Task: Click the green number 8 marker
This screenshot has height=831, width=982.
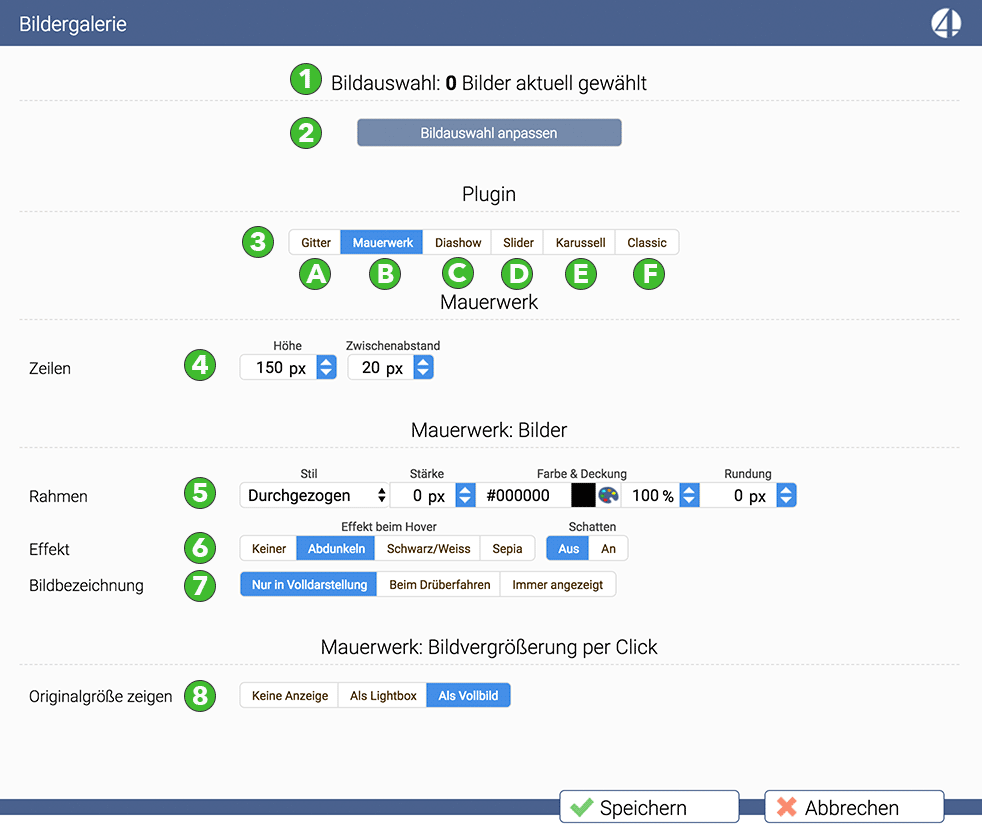Action: point(200,695)
